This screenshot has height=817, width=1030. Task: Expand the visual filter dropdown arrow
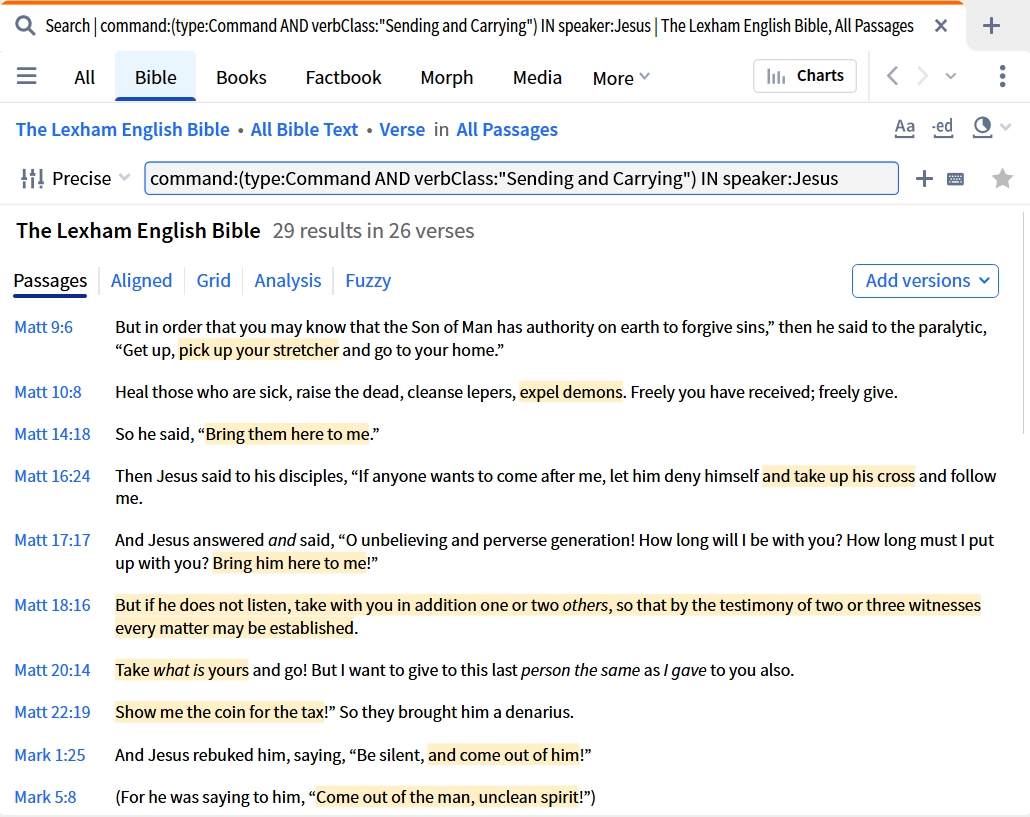[1006, 127]
